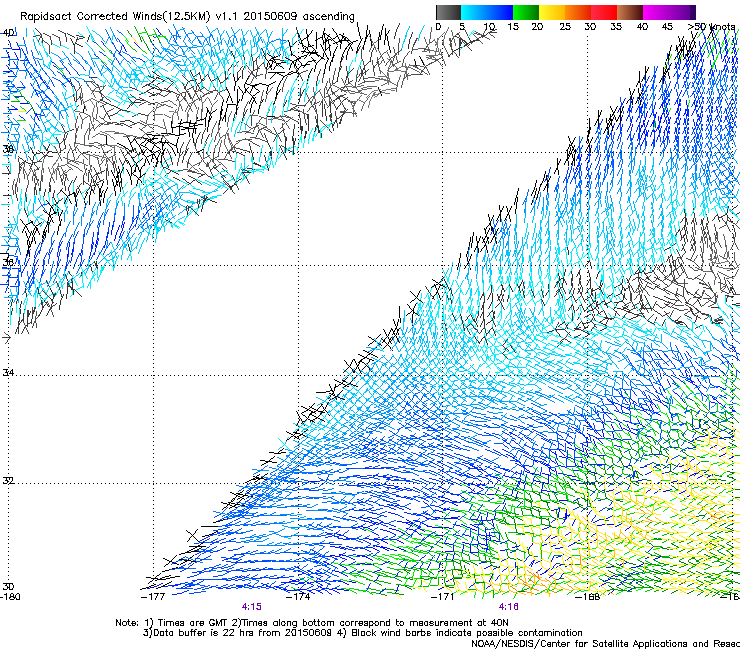
Task: Click the purple '4:15' time marker
Action: 252,607
